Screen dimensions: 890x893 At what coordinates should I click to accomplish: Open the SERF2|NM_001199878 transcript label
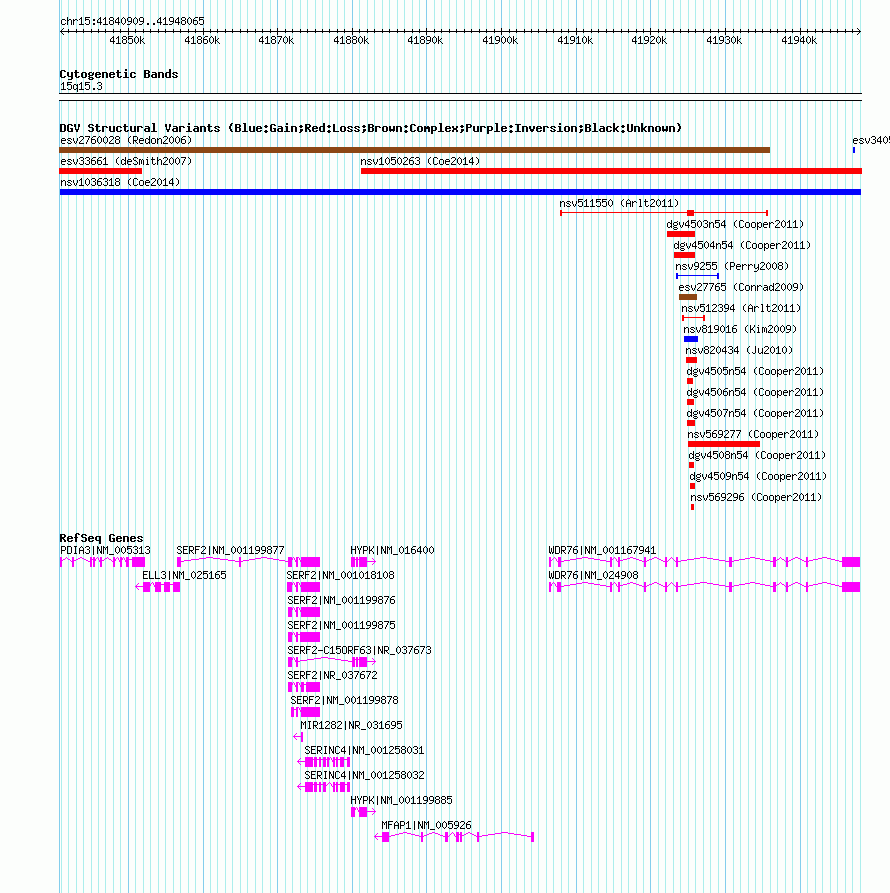pos(344,701)
